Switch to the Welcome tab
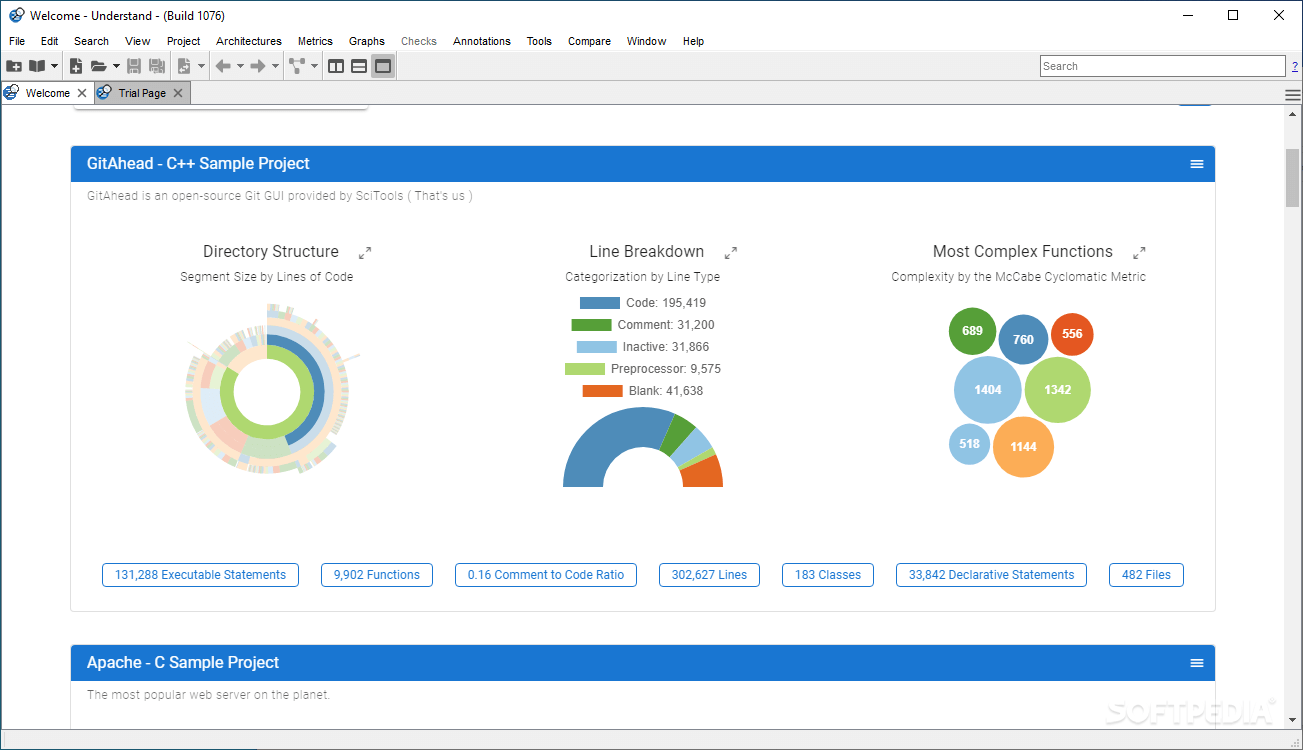 47,93
